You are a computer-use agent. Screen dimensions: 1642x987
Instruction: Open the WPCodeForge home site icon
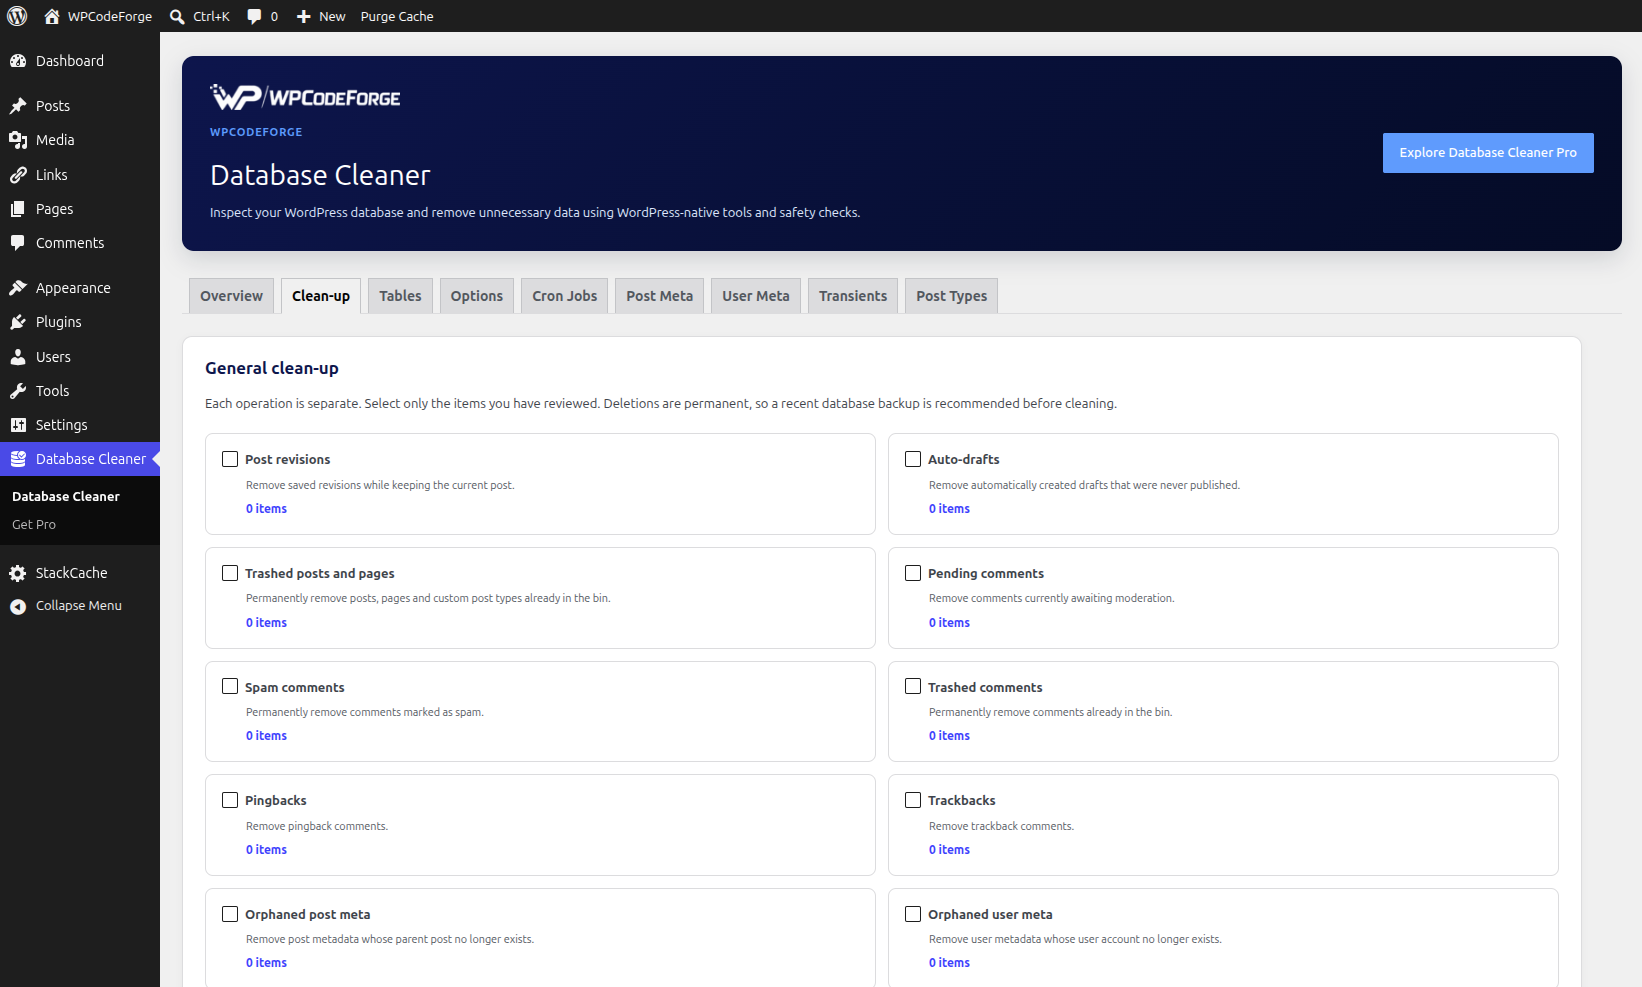click(x=52, y=16)
